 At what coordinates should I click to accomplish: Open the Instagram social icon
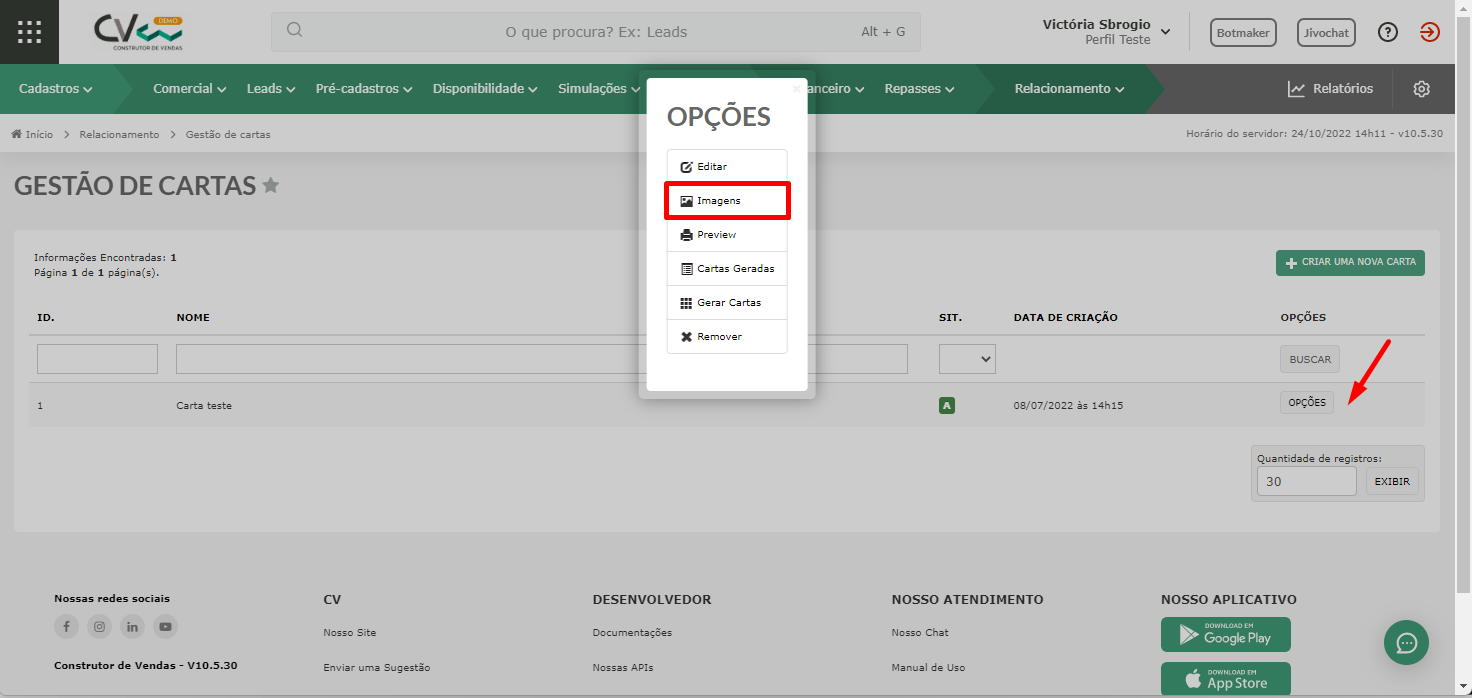pos(99,627)
